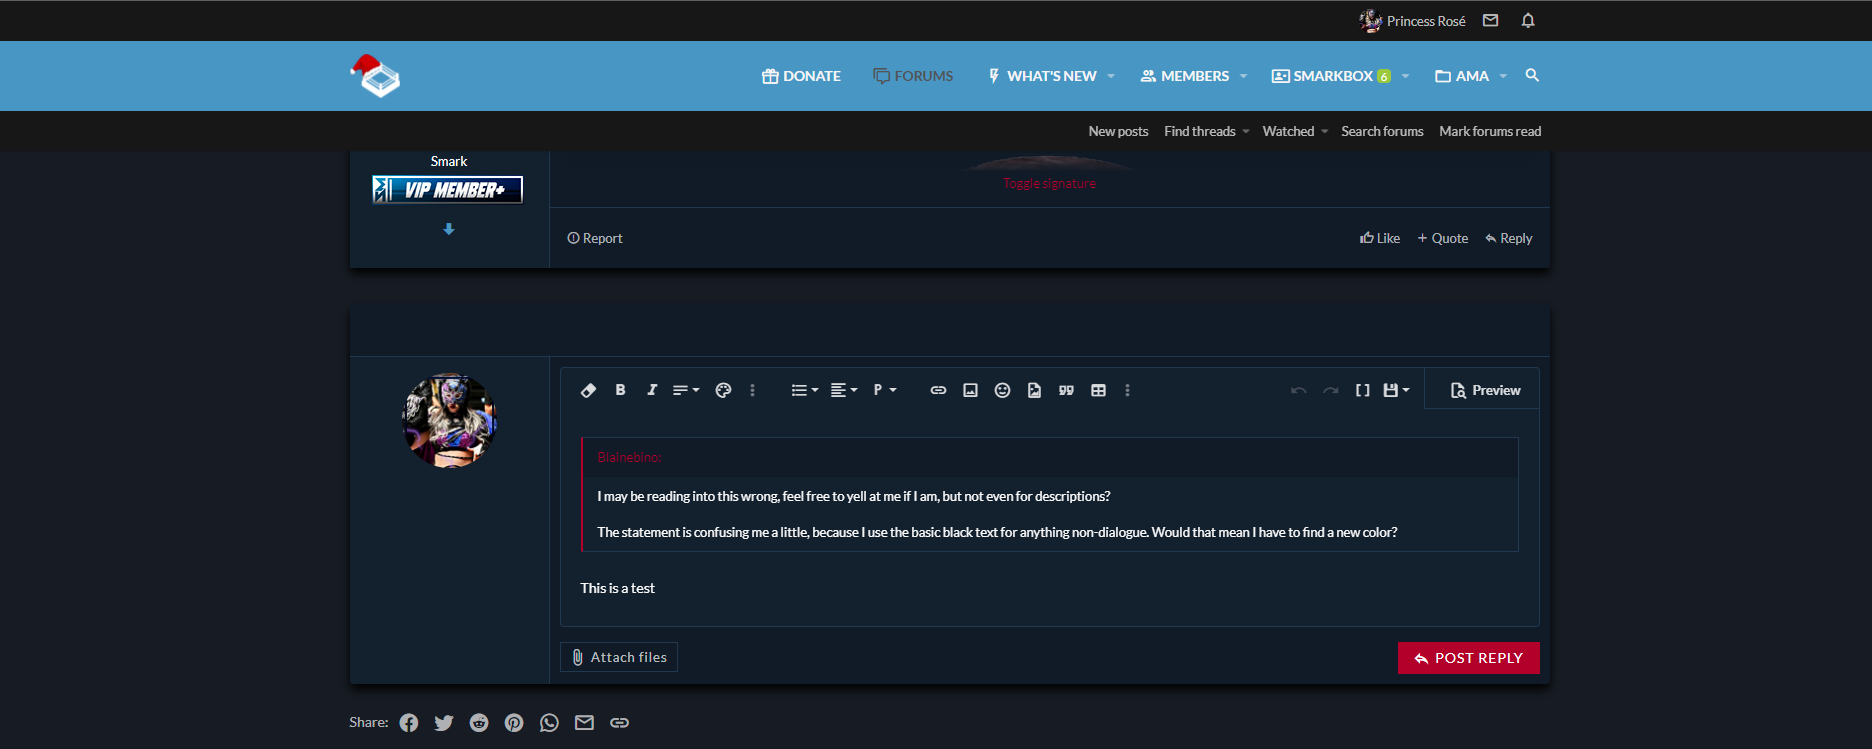Open the inbox envelope icon

tap(1490, 21)
